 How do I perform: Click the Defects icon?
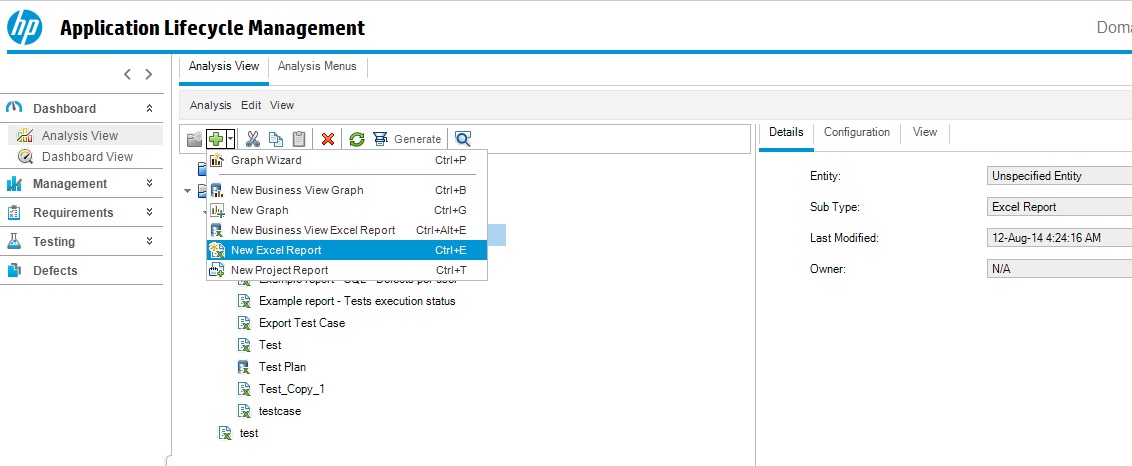point(14,270)
